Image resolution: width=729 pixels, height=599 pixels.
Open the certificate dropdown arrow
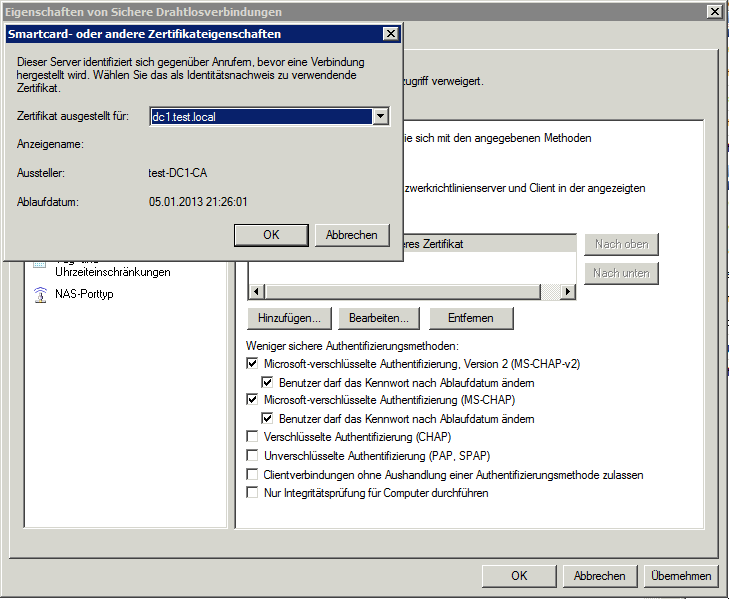tap(379, 117)
